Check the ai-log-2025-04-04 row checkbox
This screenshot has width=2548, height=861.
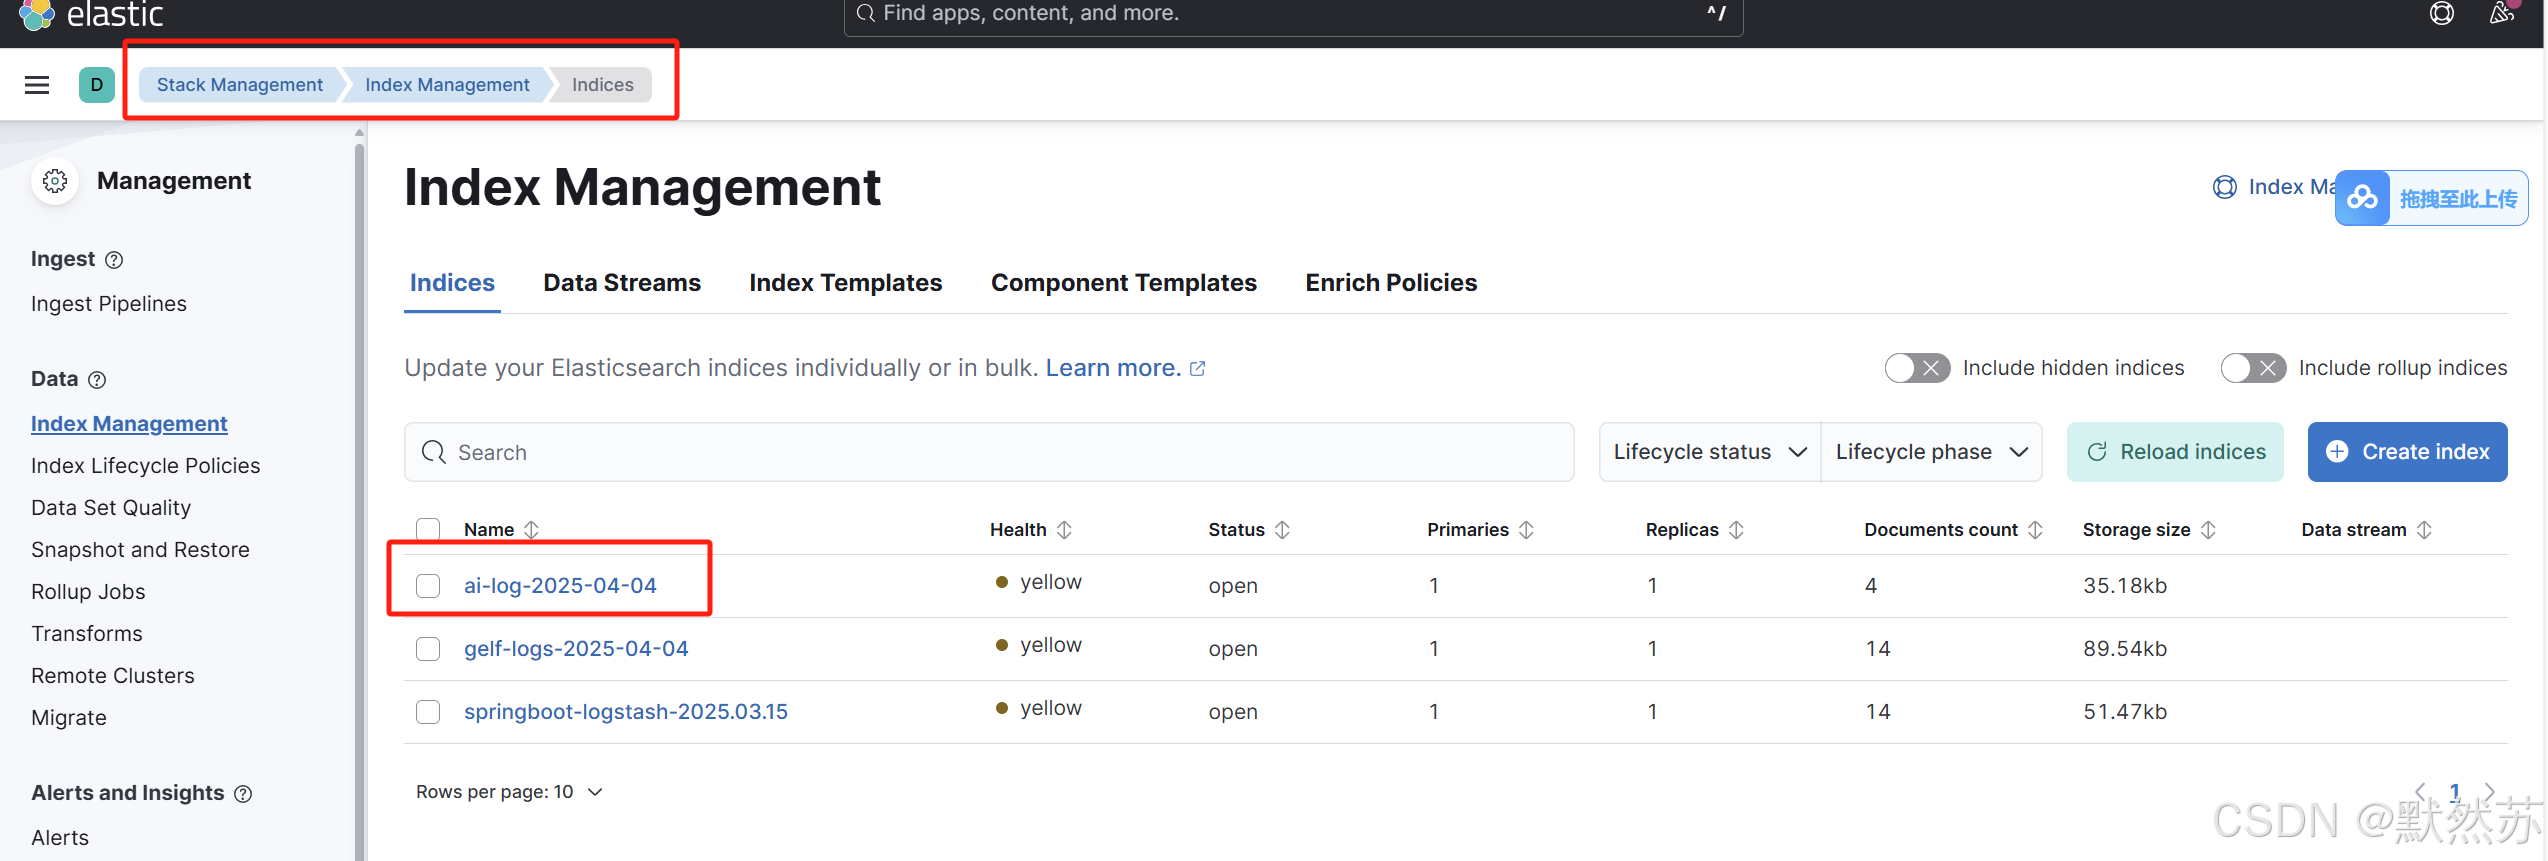point(428,586)
